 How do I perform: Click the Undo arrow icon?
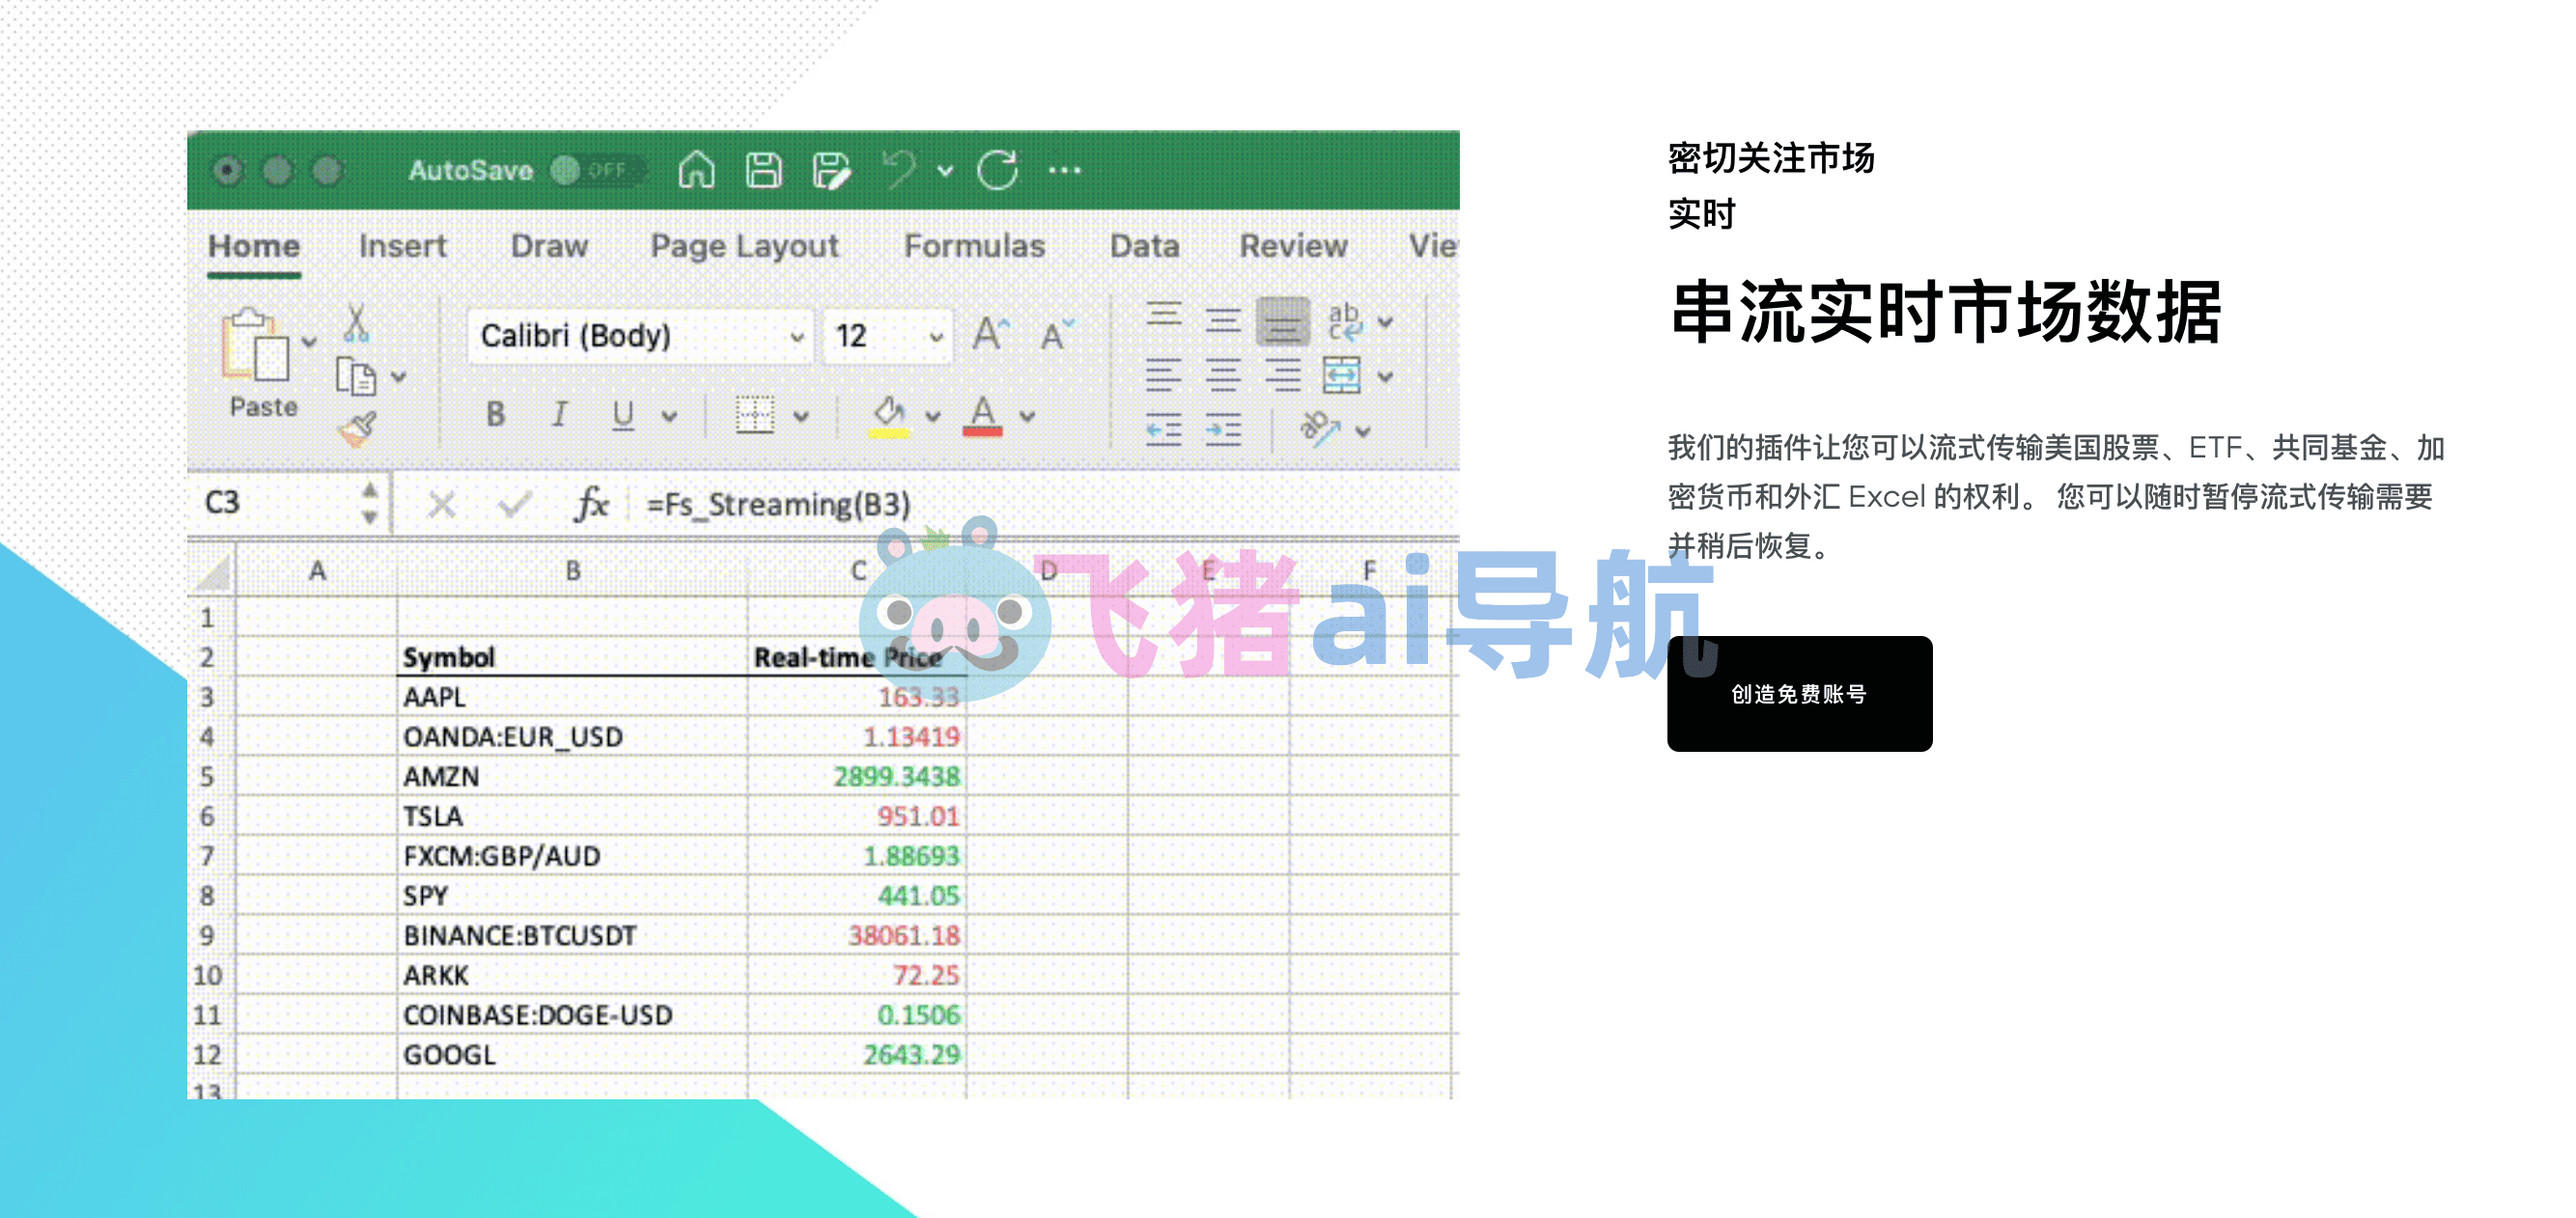[899, 169]
